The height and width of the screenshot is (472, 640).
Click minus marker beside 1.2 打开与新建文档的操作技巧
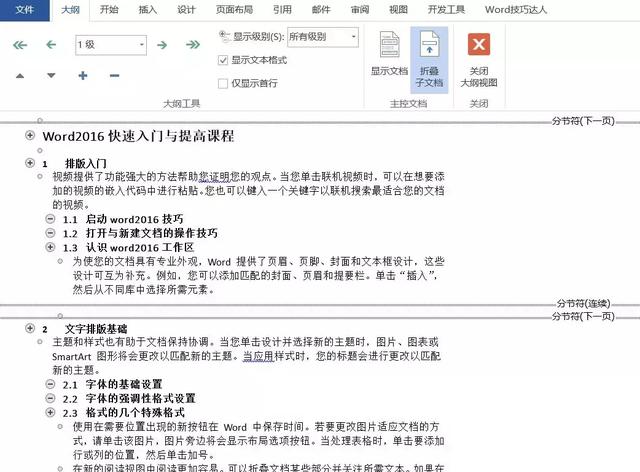(50, 233)
